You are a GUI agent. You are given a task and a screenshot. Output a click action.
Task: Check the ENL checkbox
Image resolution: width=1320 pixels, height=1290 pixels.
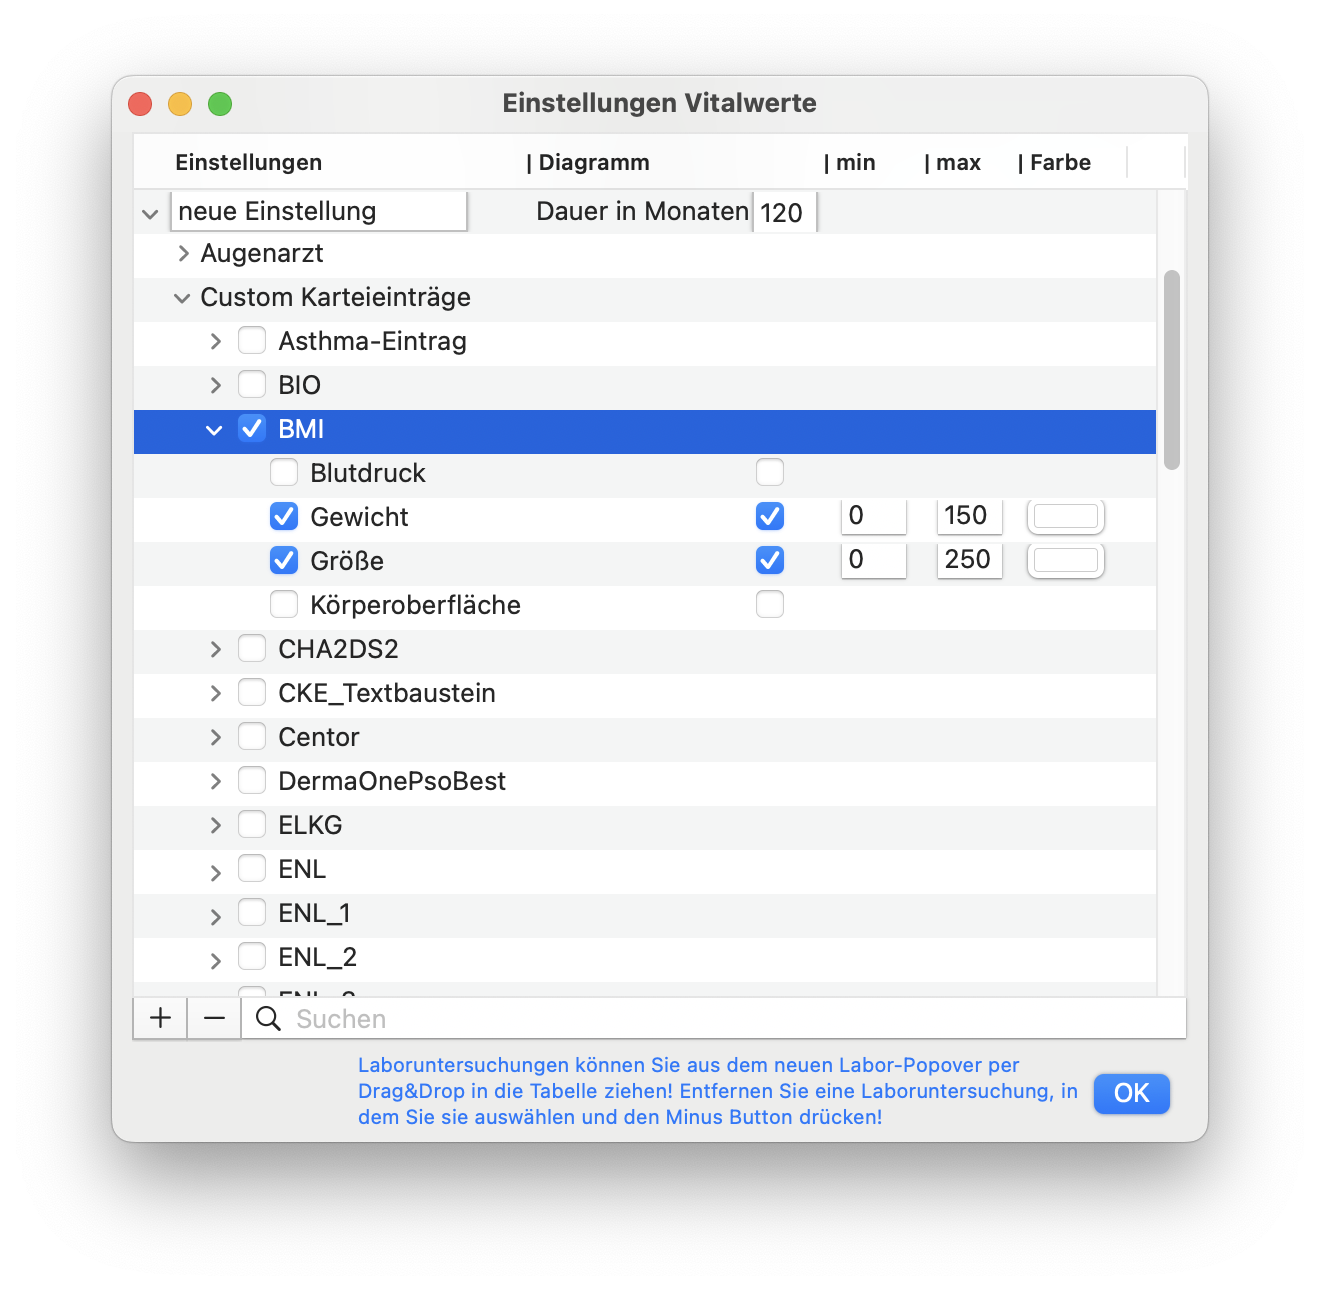252,869
